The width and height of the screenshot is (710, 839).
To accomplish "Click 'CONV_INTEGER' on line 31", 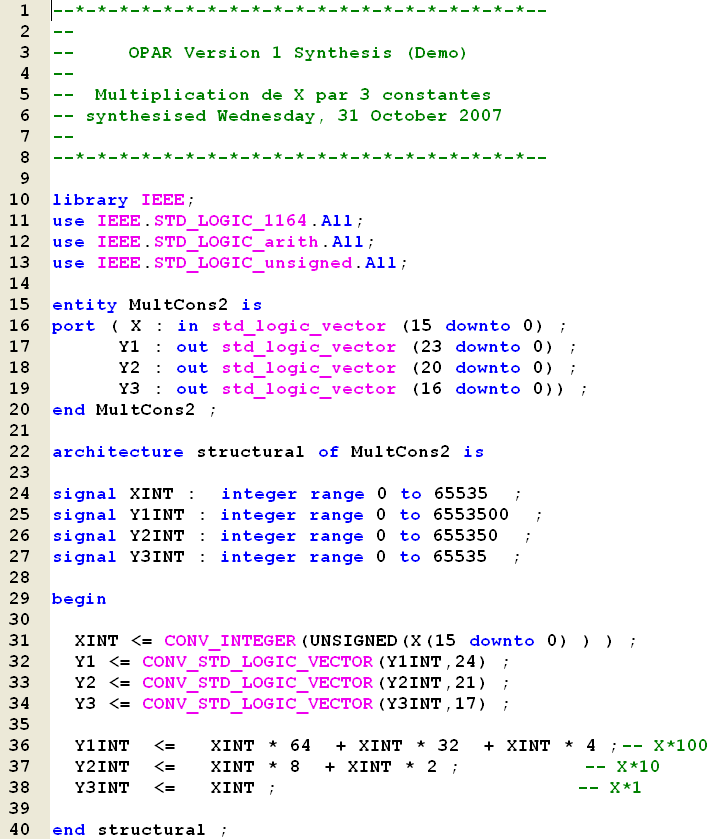I will point(230,640).
